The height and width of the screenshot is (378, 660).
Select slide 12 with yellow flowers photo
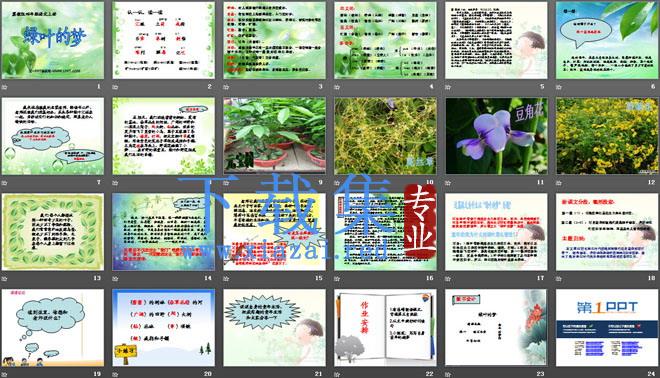click(607, 136)
